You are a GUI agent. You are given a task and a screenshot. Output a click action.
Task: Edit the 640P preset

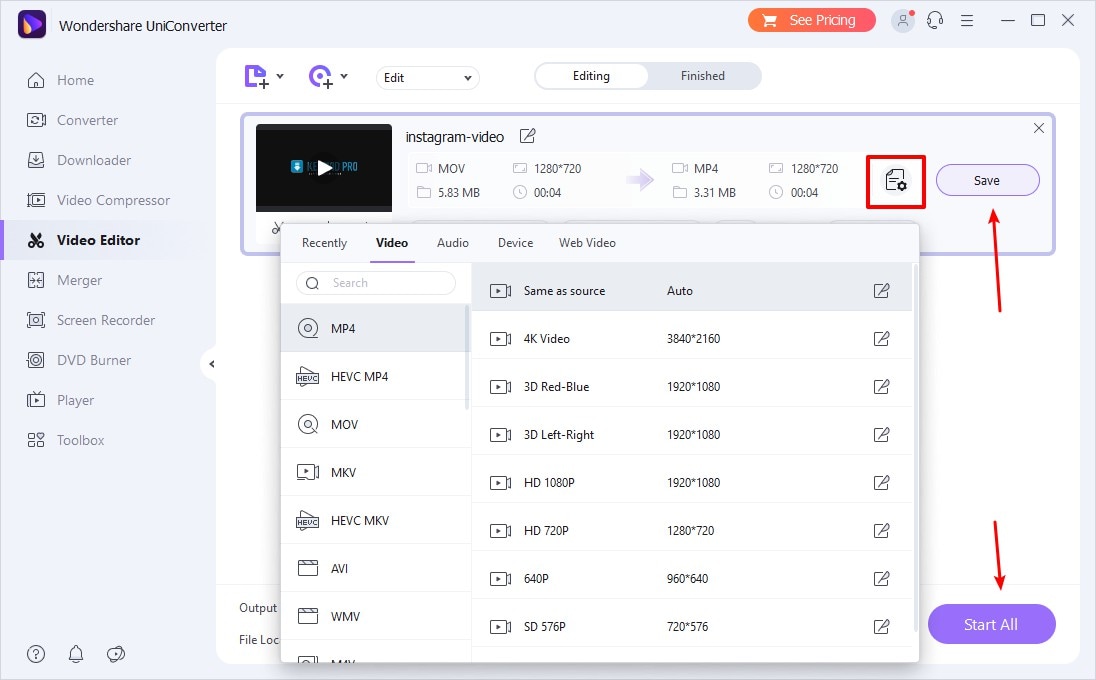(x=881, y=579)
